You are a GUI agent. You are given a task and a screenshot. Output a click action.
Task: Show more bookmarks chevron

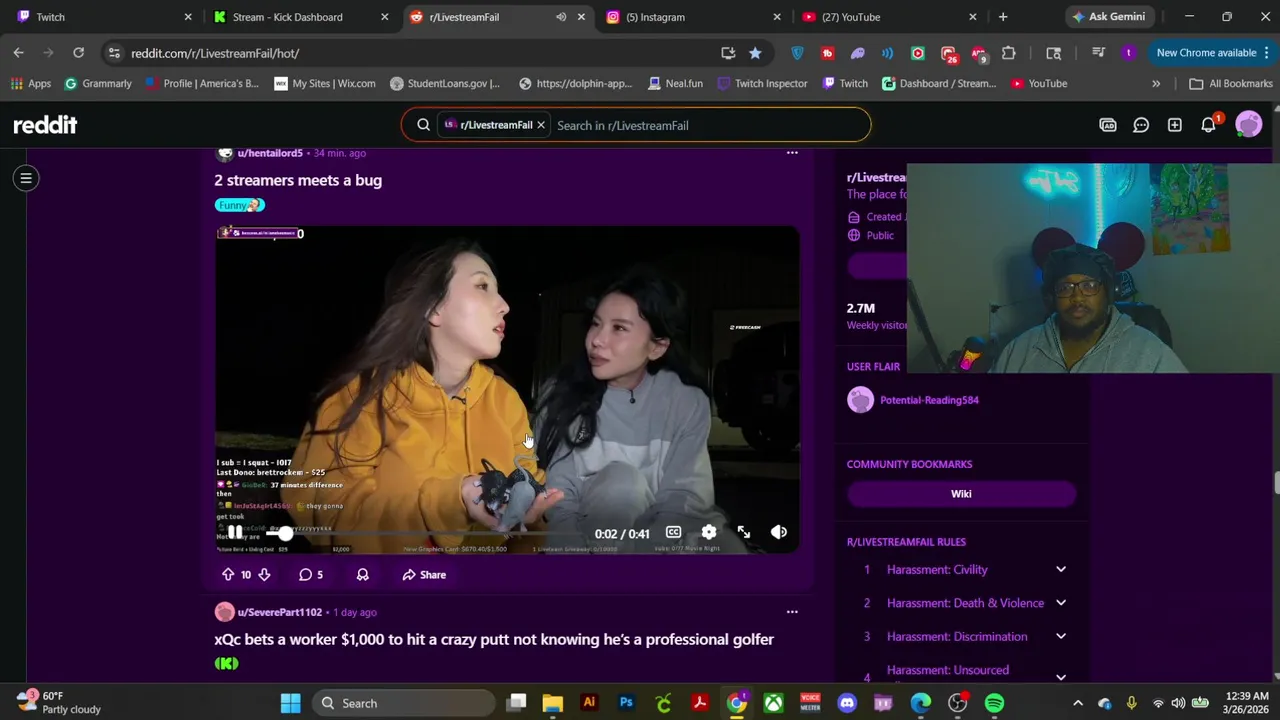coord(1156,84)
